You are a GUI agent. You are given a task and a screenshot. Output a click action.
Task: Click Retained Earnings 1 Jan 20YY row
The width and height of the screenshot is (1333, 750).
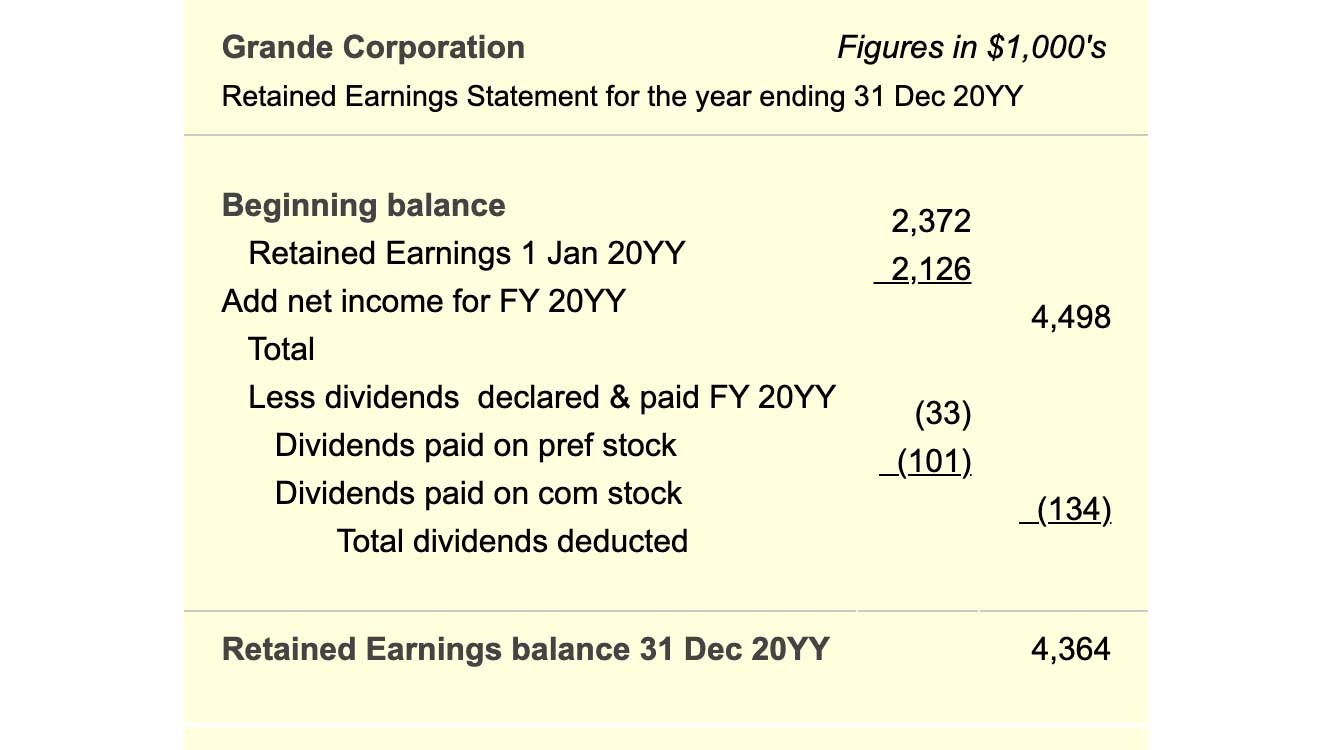pyautogui.click(x=467, y=253)
